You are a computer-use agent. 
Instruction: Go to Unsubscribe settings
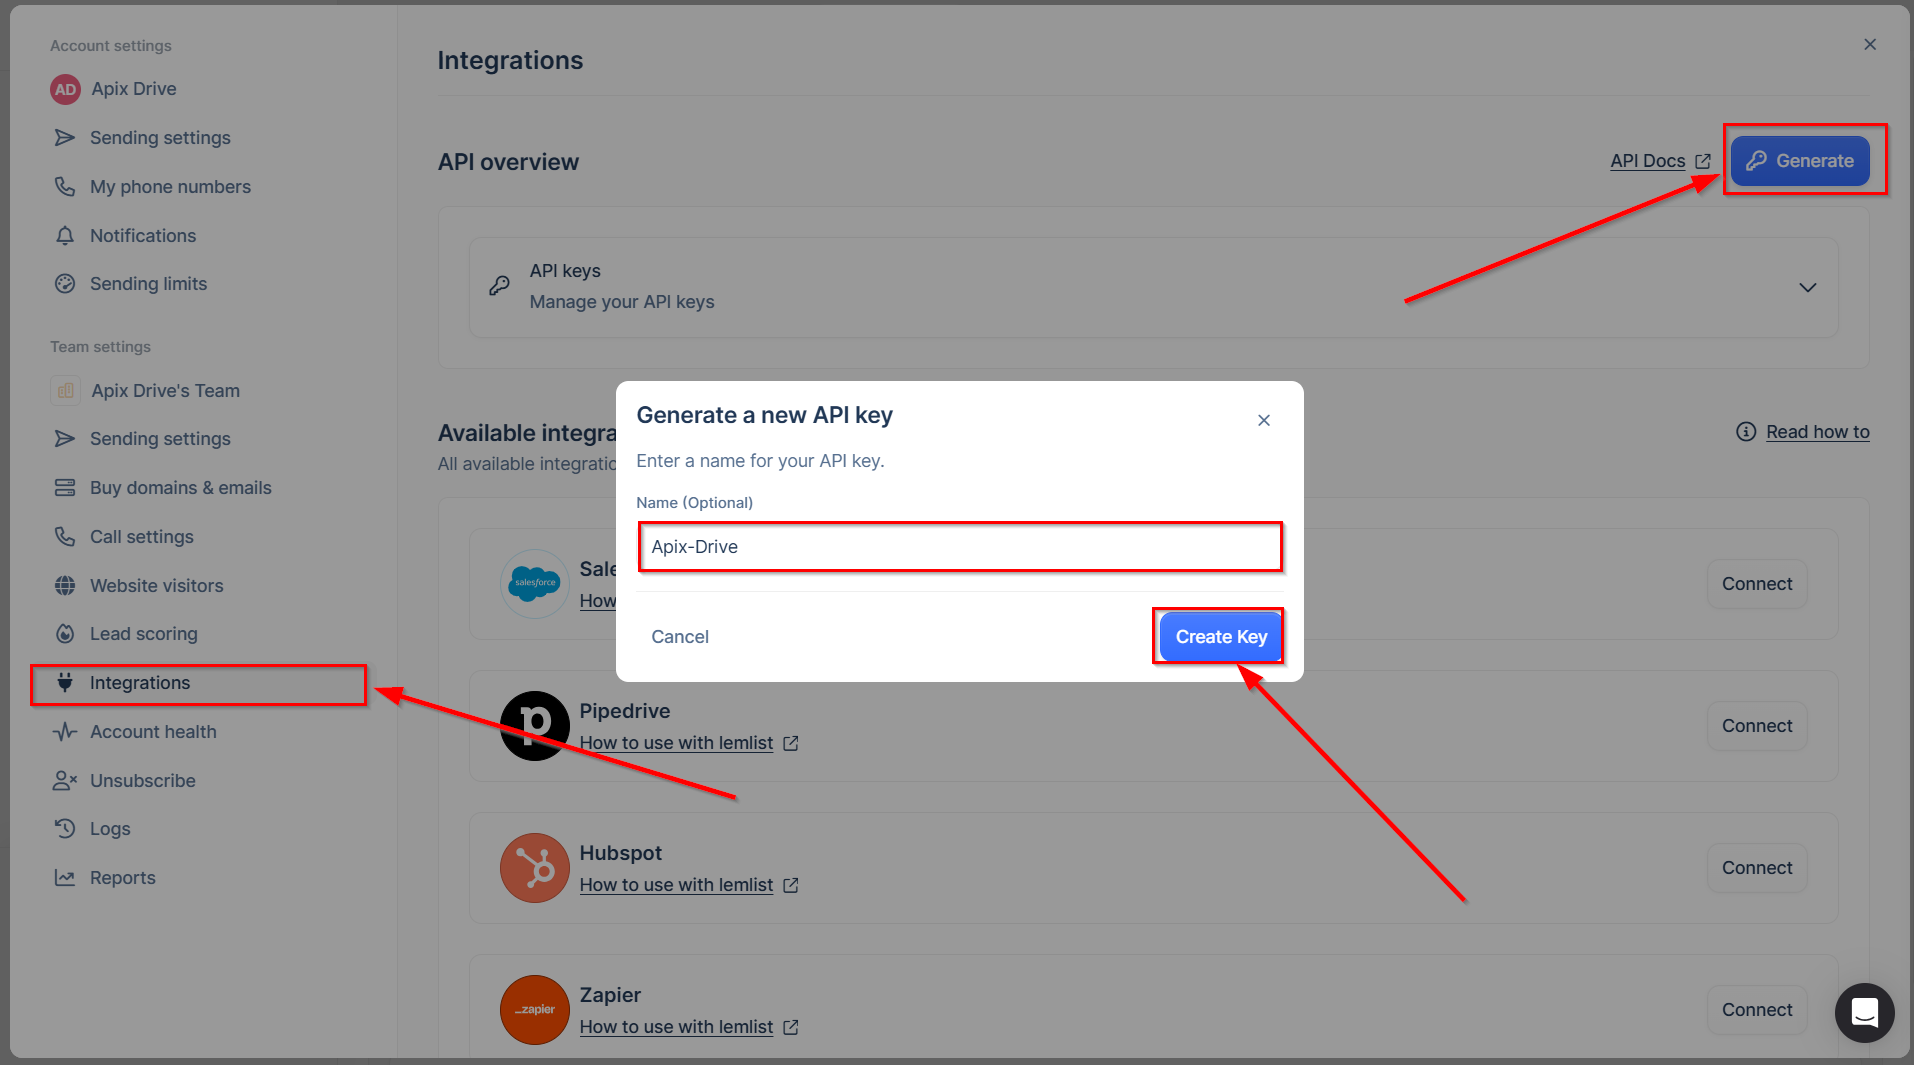pos(143,780)
